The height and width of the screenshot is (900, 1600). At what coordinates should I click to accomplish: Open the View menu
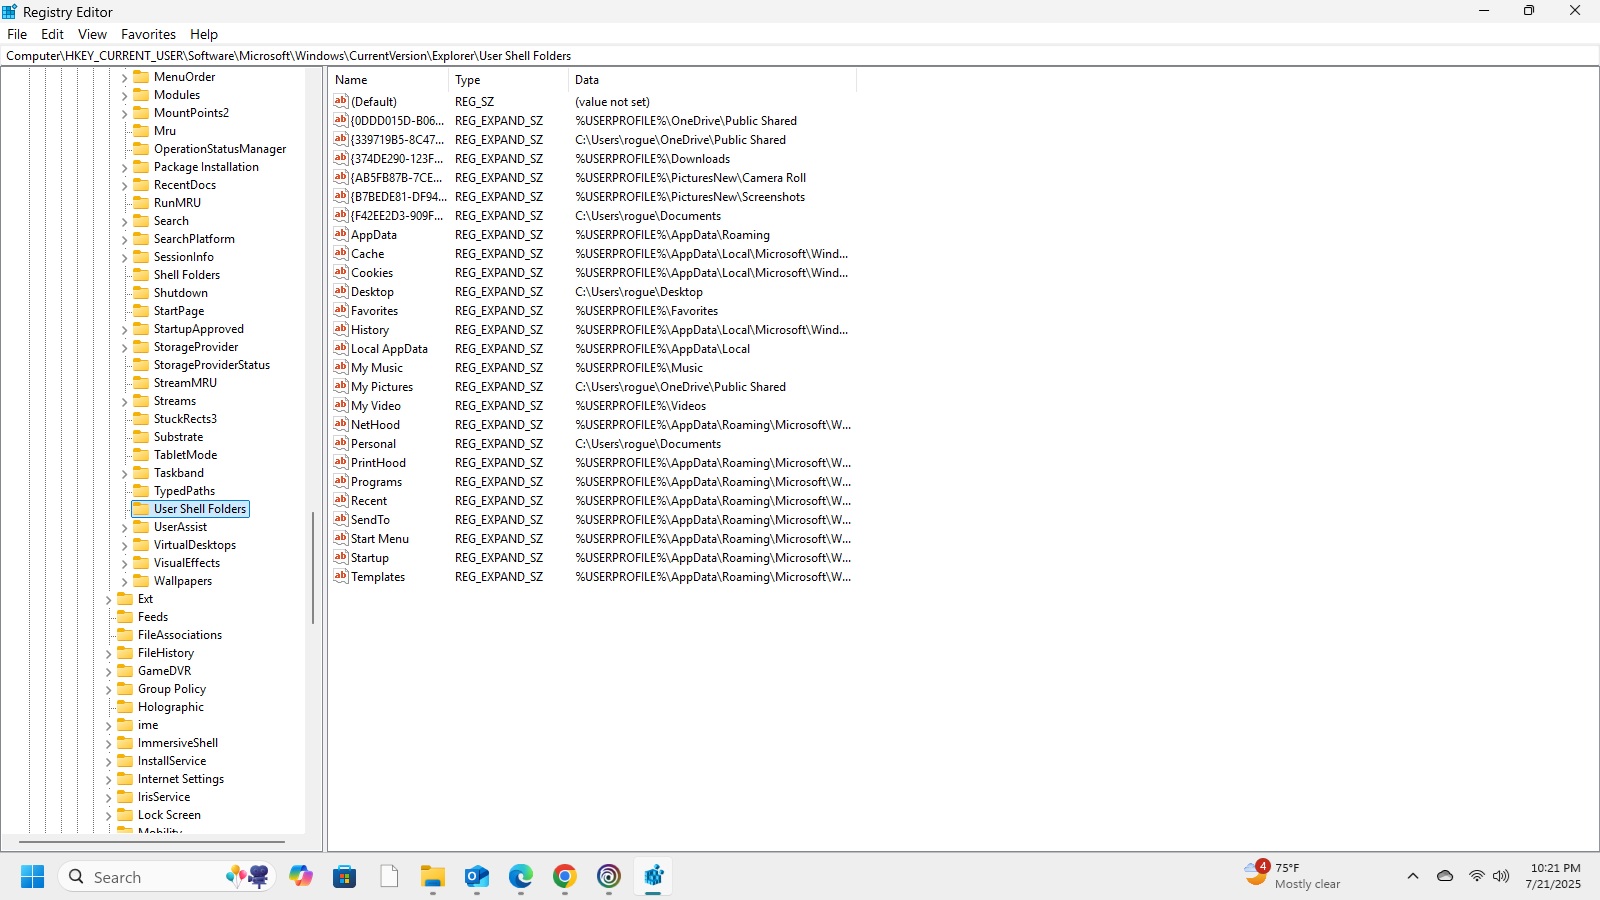[x=92, y=34]
